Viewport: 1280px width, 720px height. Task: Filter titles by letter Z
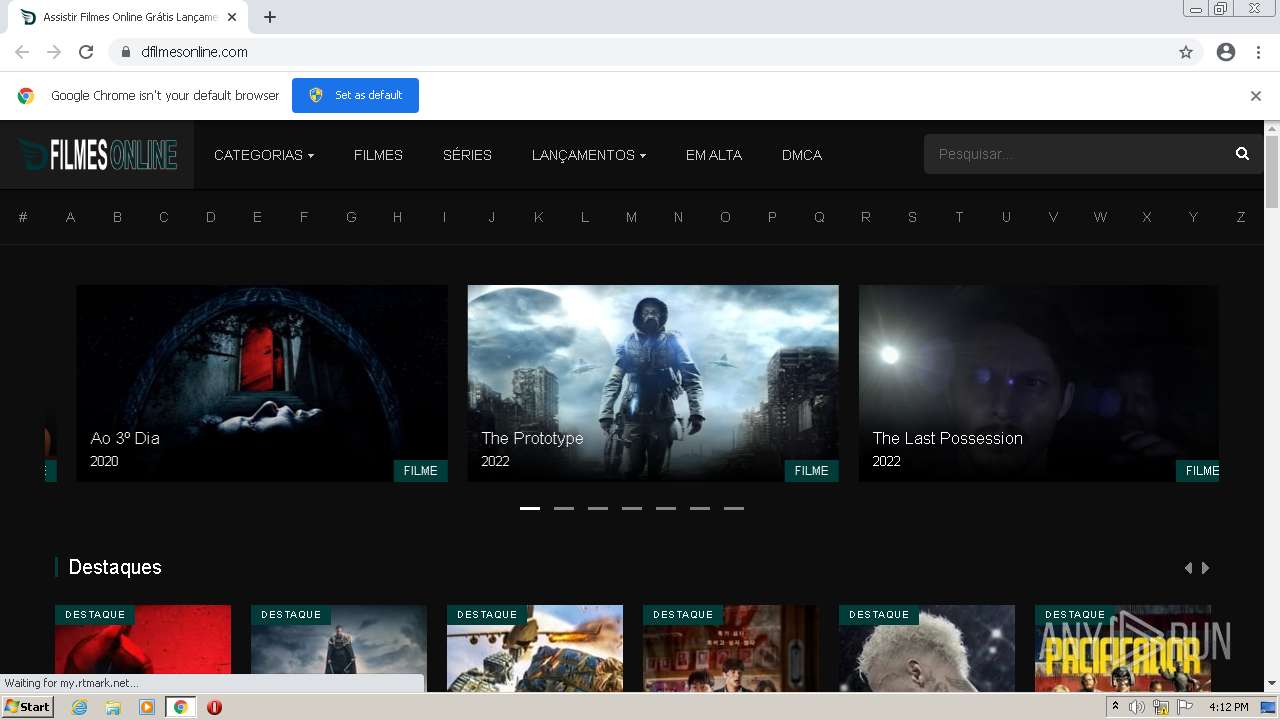point(1241,217)
